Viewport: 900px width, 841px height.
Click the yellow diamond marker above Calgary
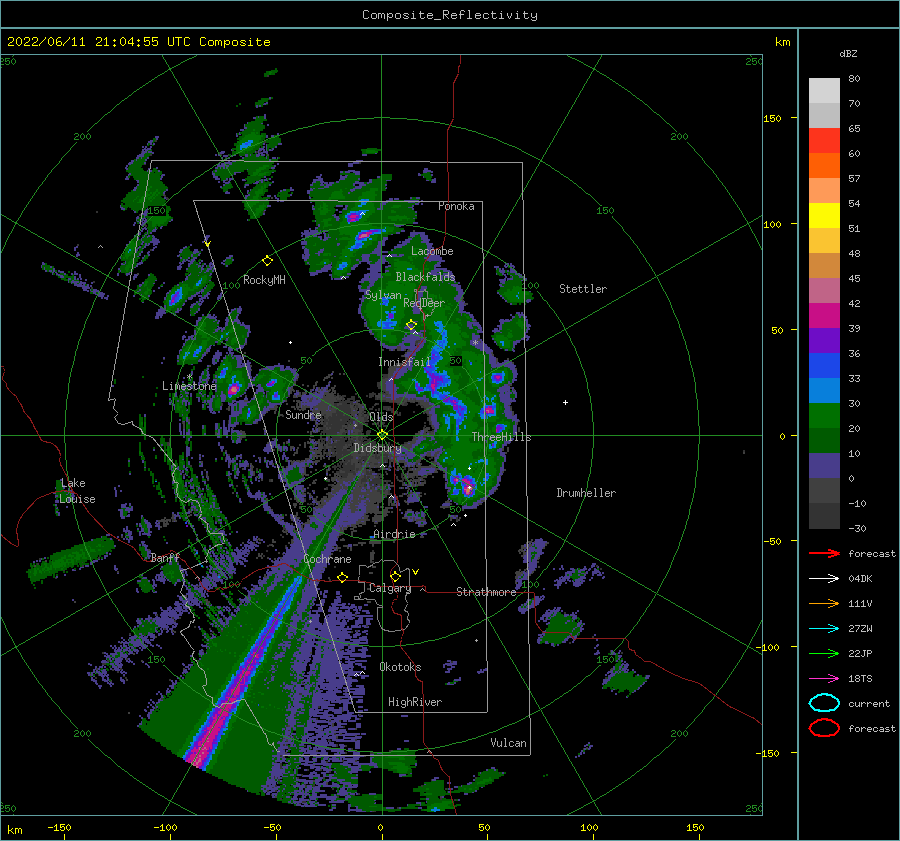(x=395, y=576)
